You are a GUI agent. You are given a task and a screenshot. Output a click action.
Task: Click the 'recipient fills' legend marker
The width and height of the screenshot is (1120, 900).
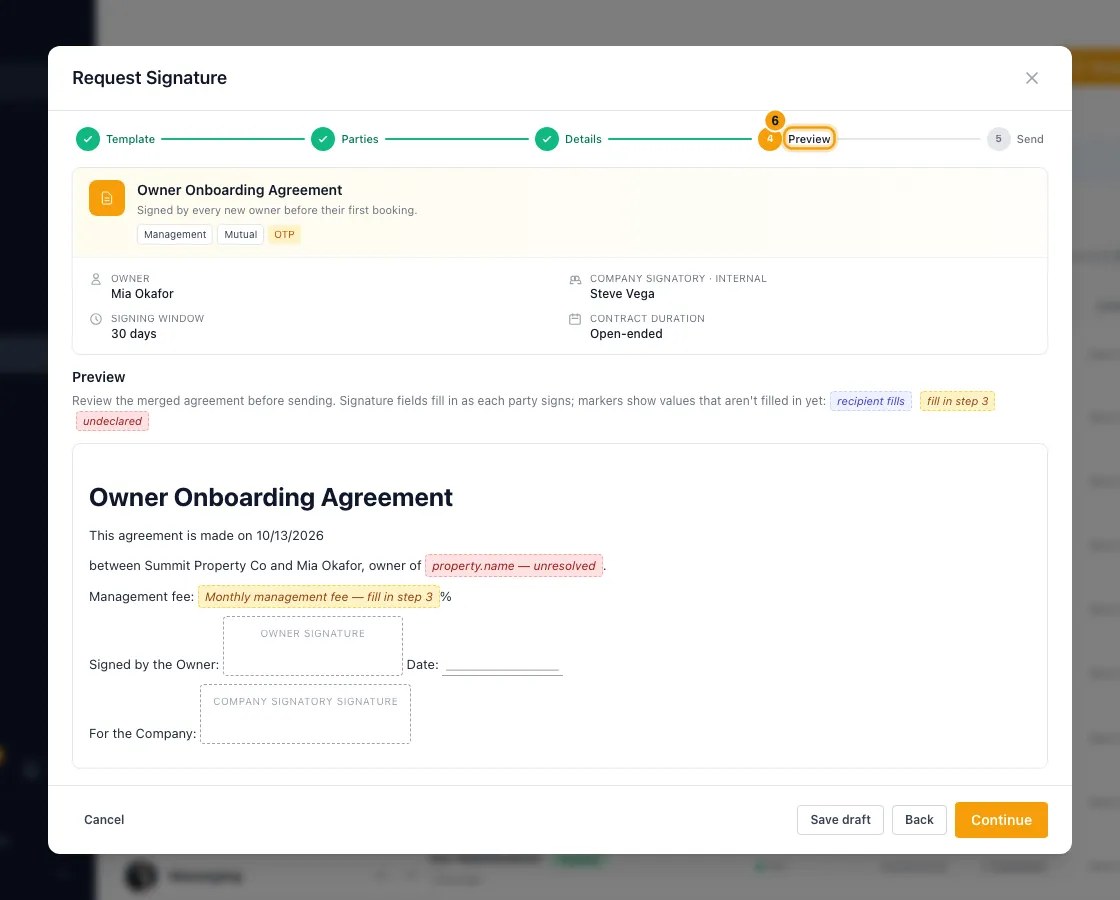(871, 401)
